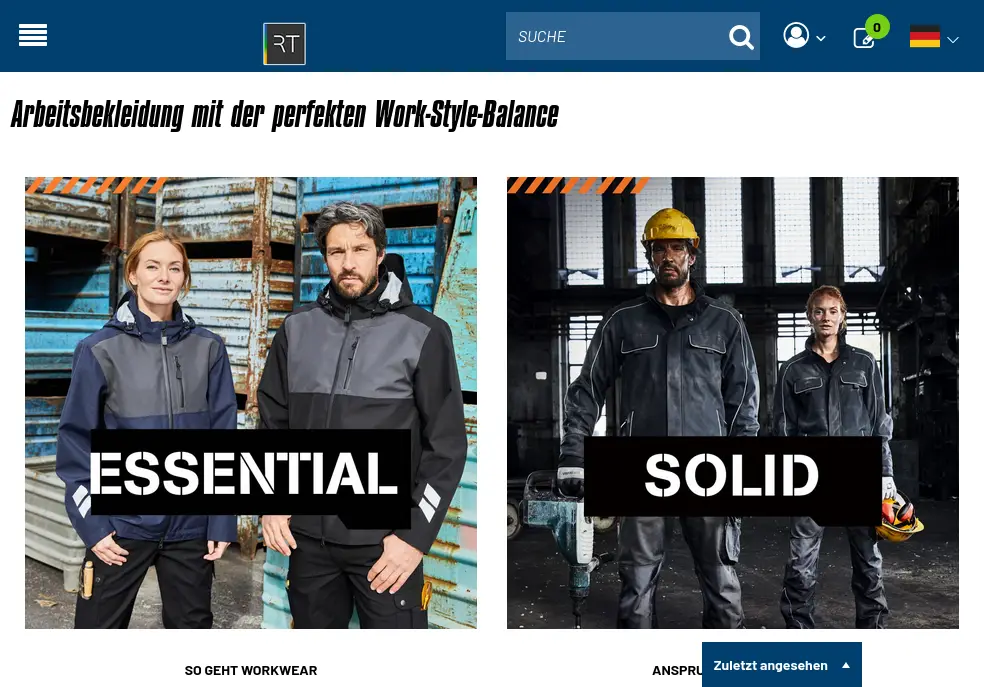Open the user account icon
The image size is (984, 687).
tap(796, 35)
